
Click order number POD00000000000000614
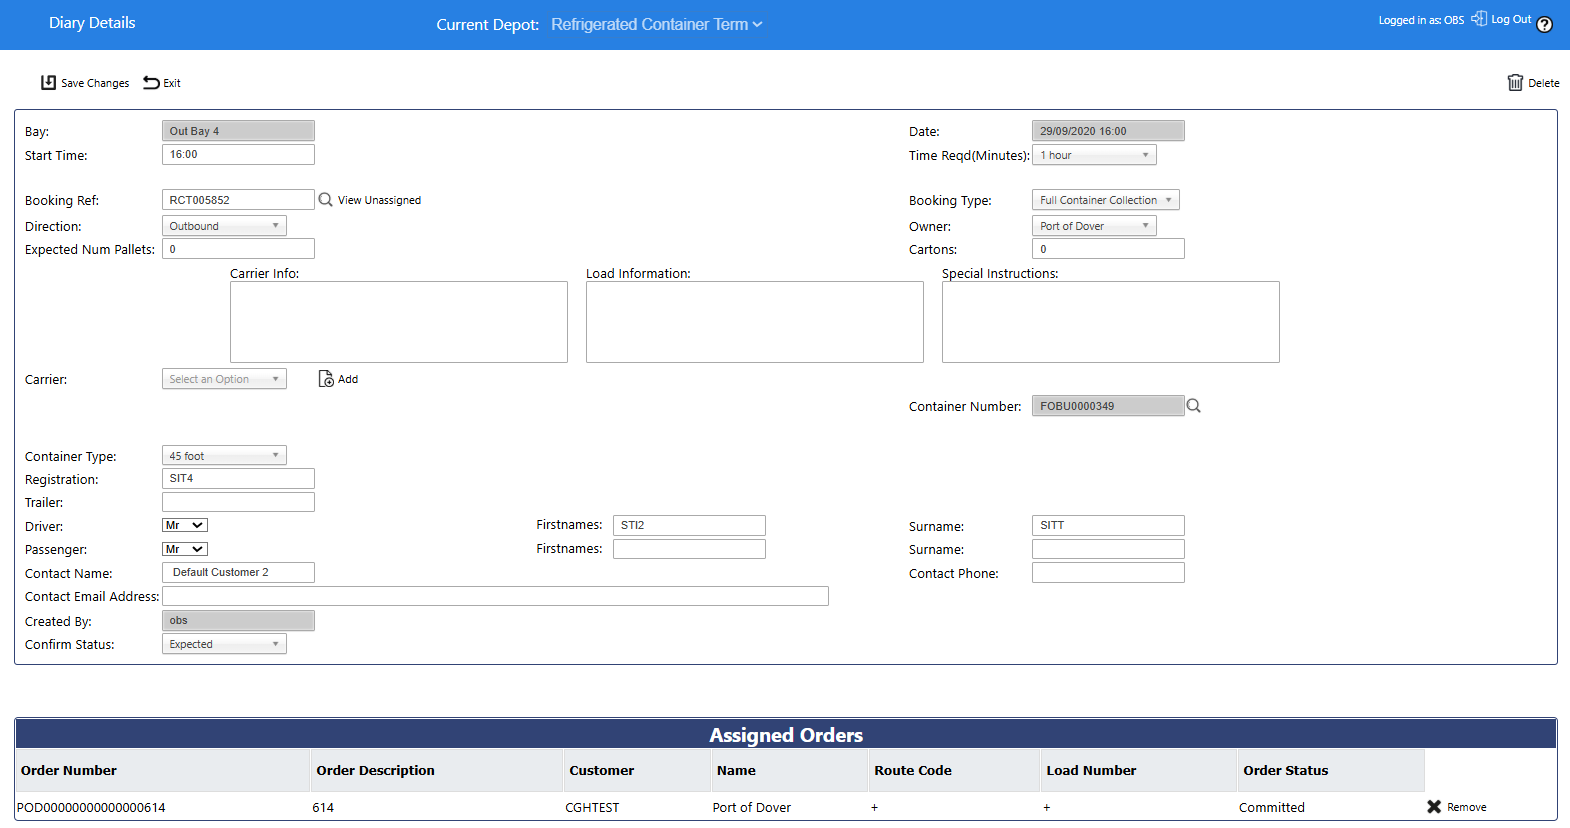[x=91, y=807]
